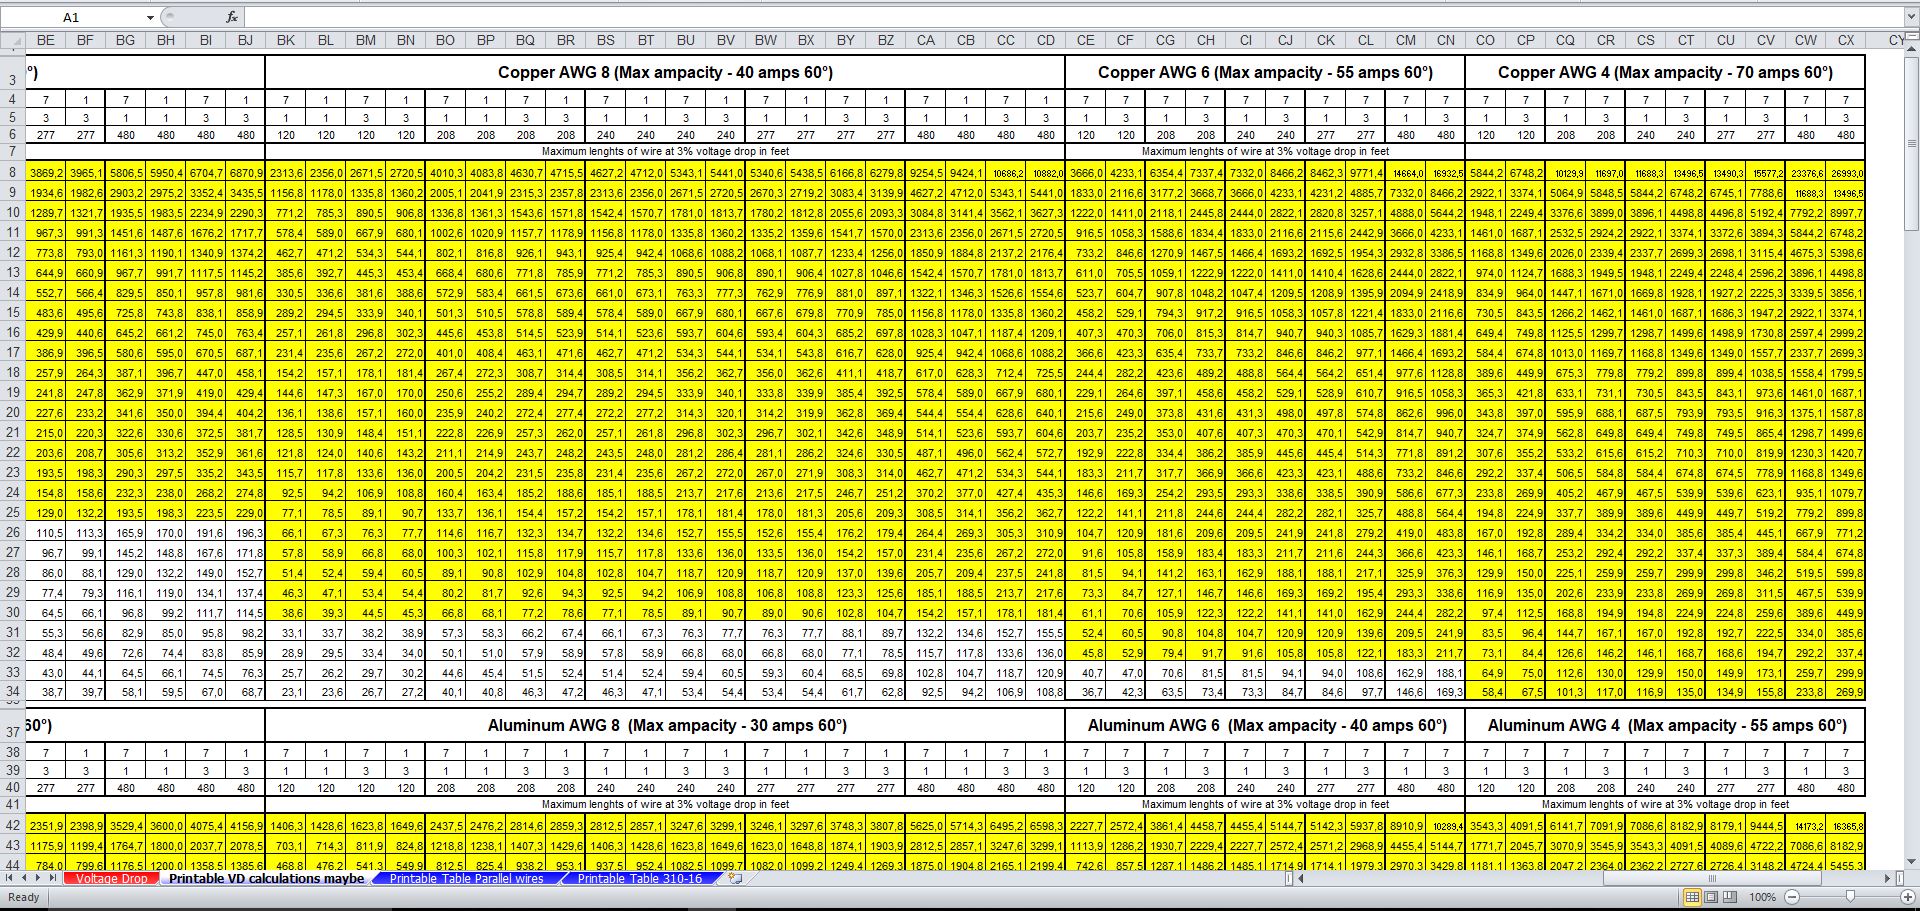The image size is (1920, 911).
Task: Click the Aluminum AWG 4 heading cell
Action: tap(1665, 725)
